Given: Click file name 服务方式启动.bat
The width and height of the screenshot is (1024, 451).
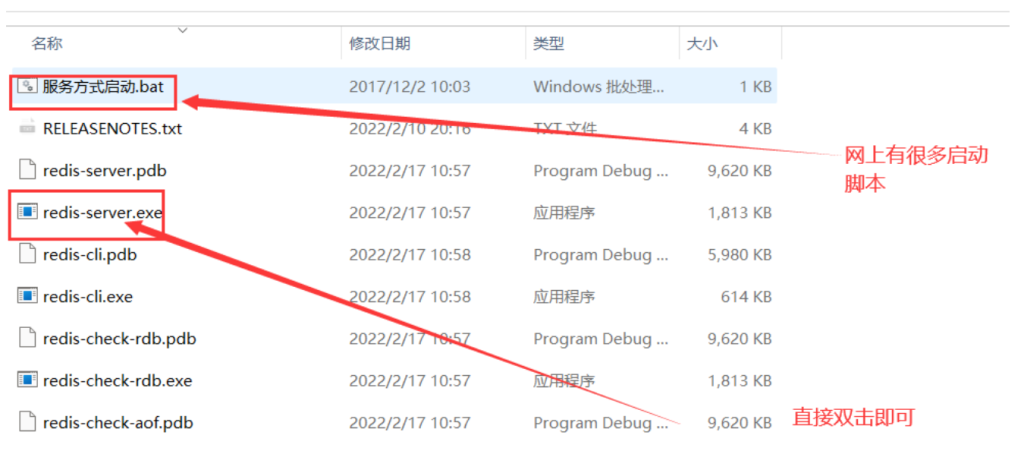Looking at the screenshot, I should click(103, 86).
